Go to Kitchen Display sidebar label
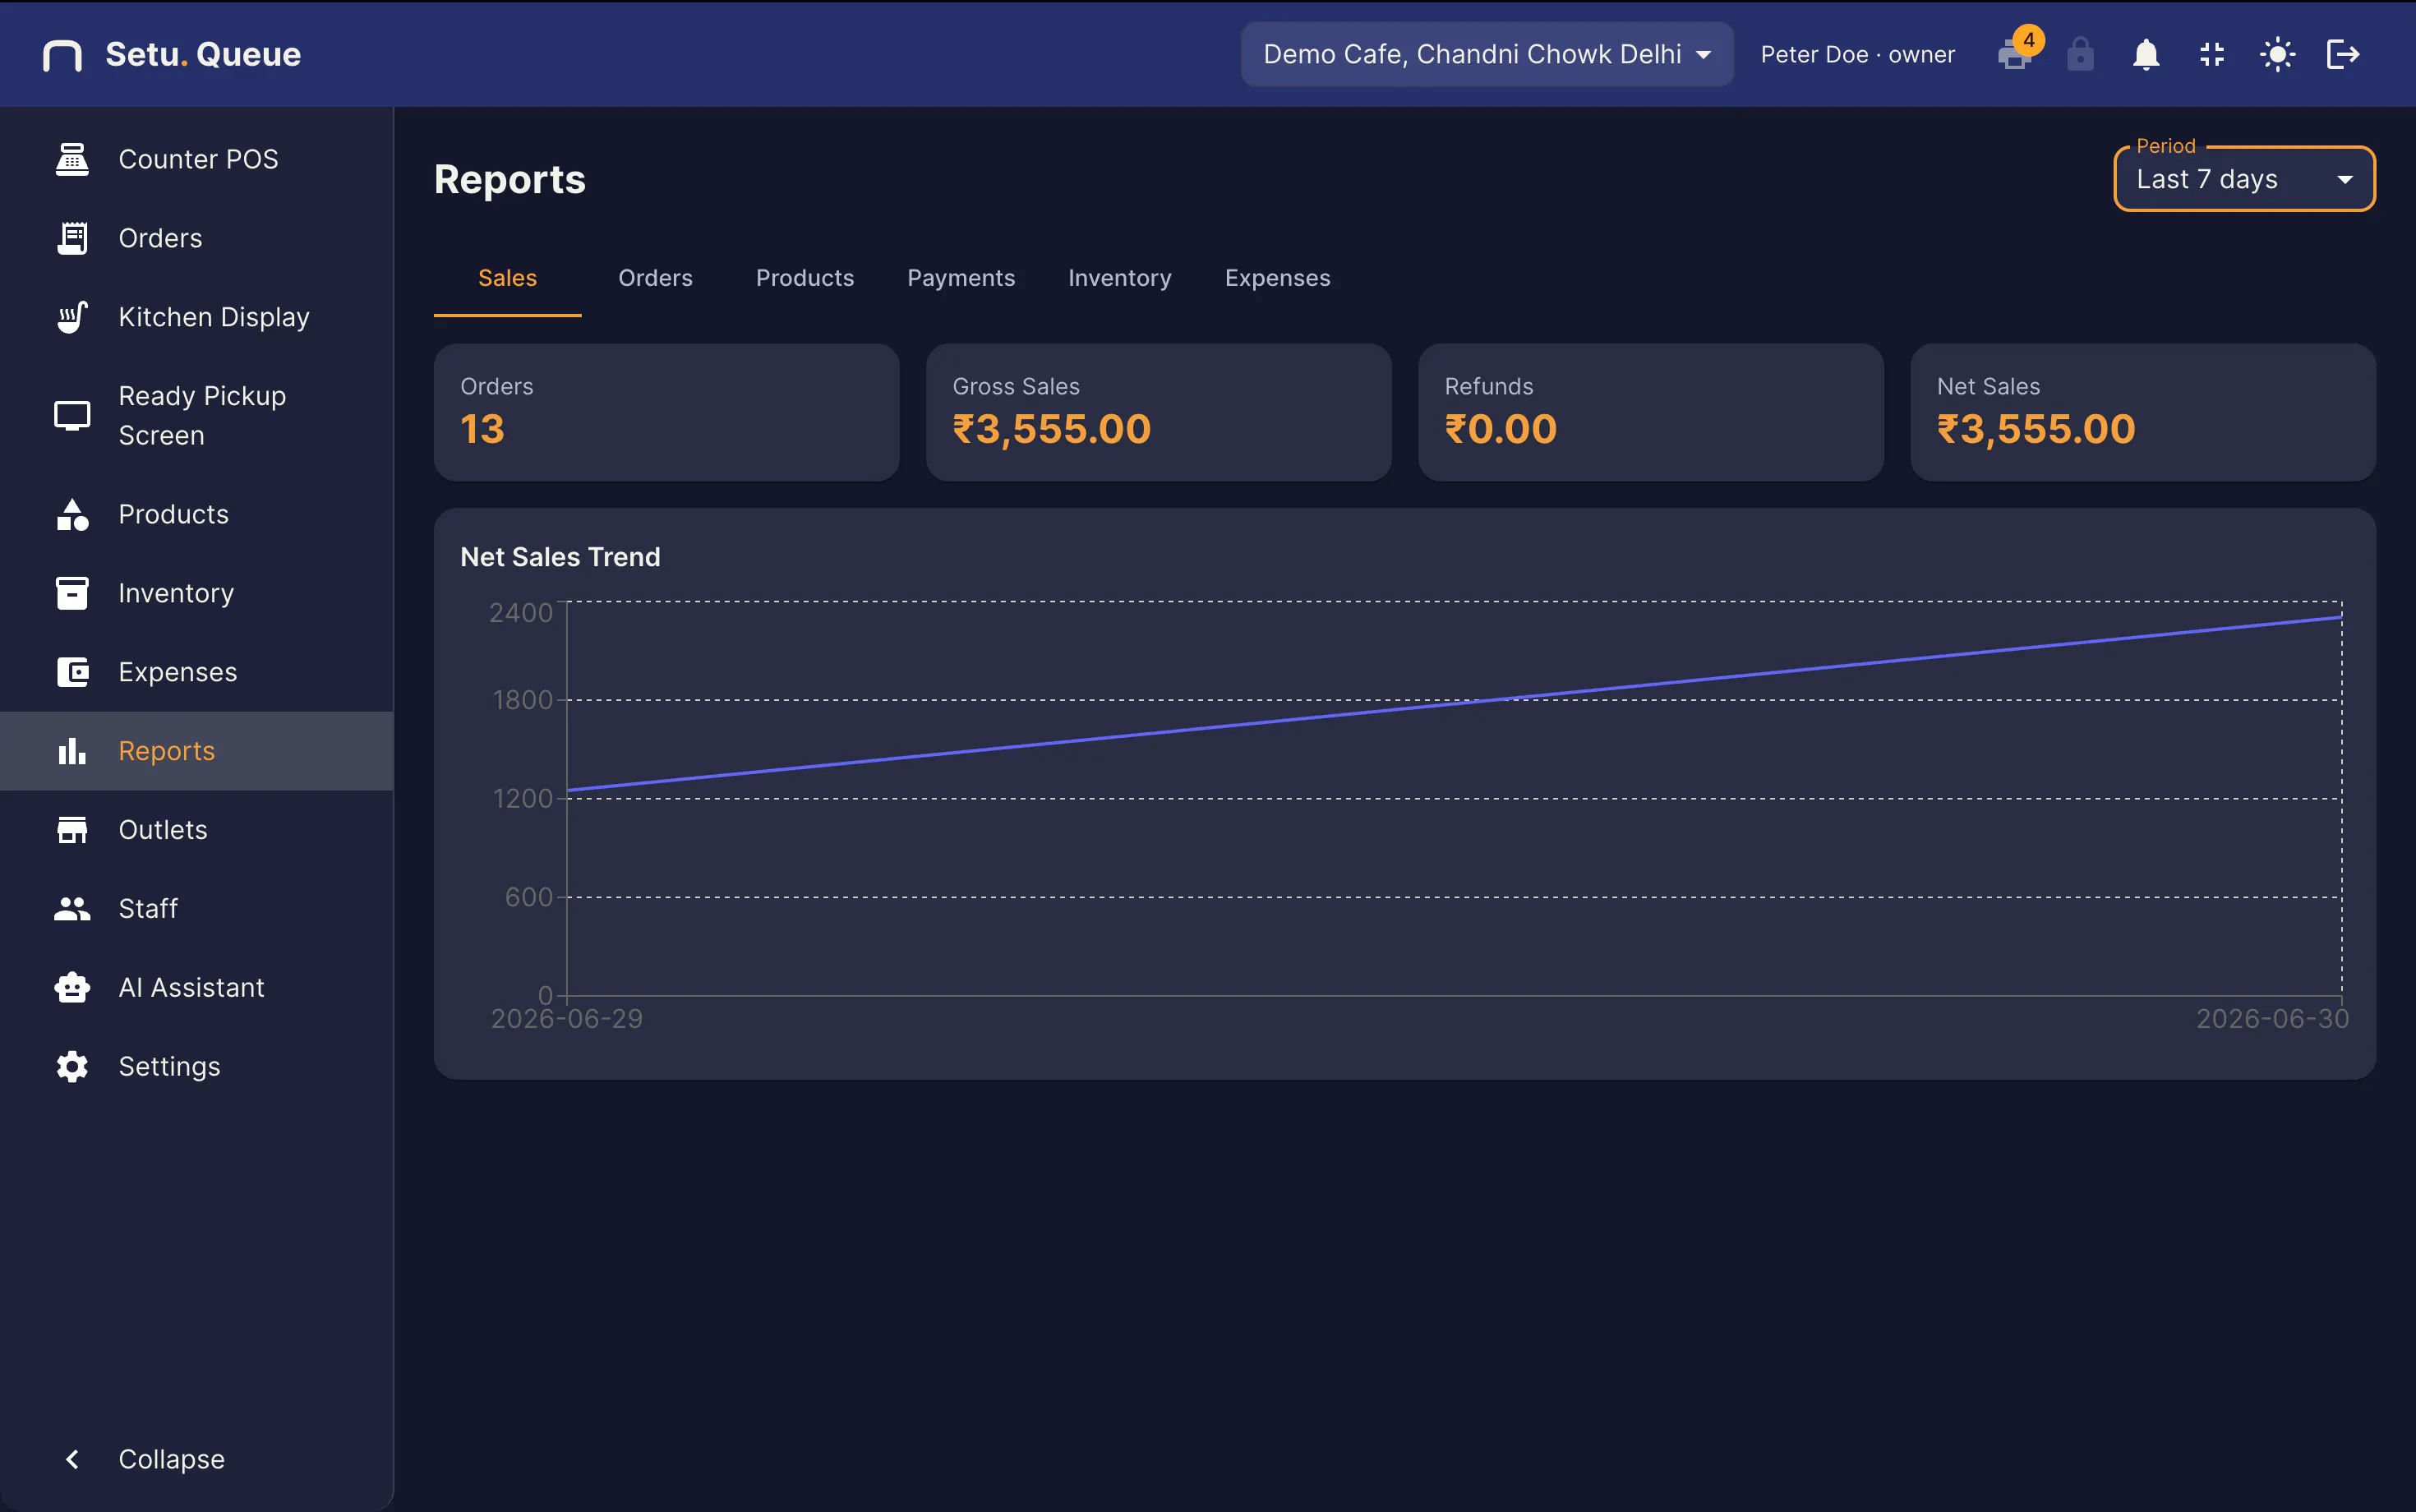The height and width of the screenshot is (1512, 2416). coord(214,317)
